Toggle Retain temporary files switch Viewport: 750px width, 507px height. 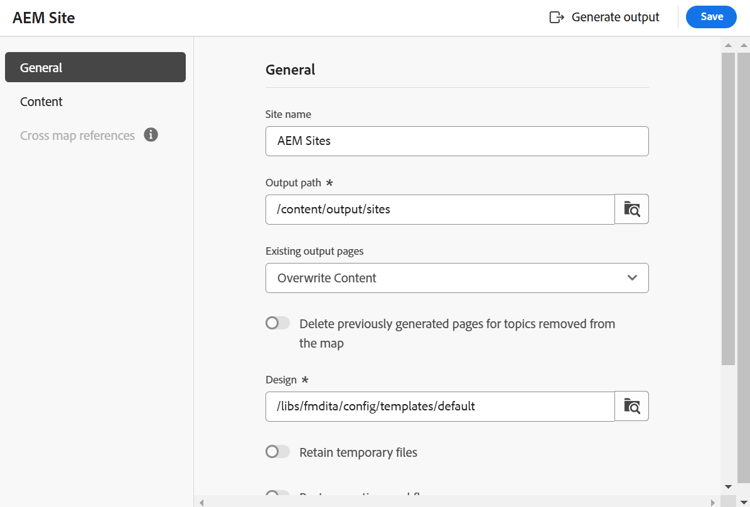277,452
